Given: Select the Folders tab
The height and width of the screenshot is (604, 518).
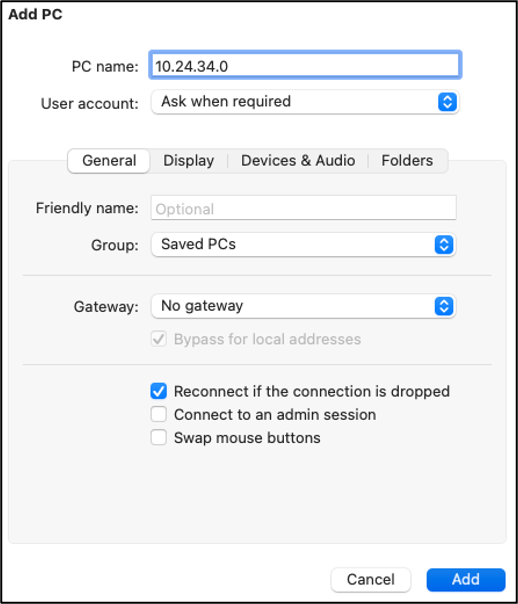Looking at the screenshot, I should click(x=407, y=161).
